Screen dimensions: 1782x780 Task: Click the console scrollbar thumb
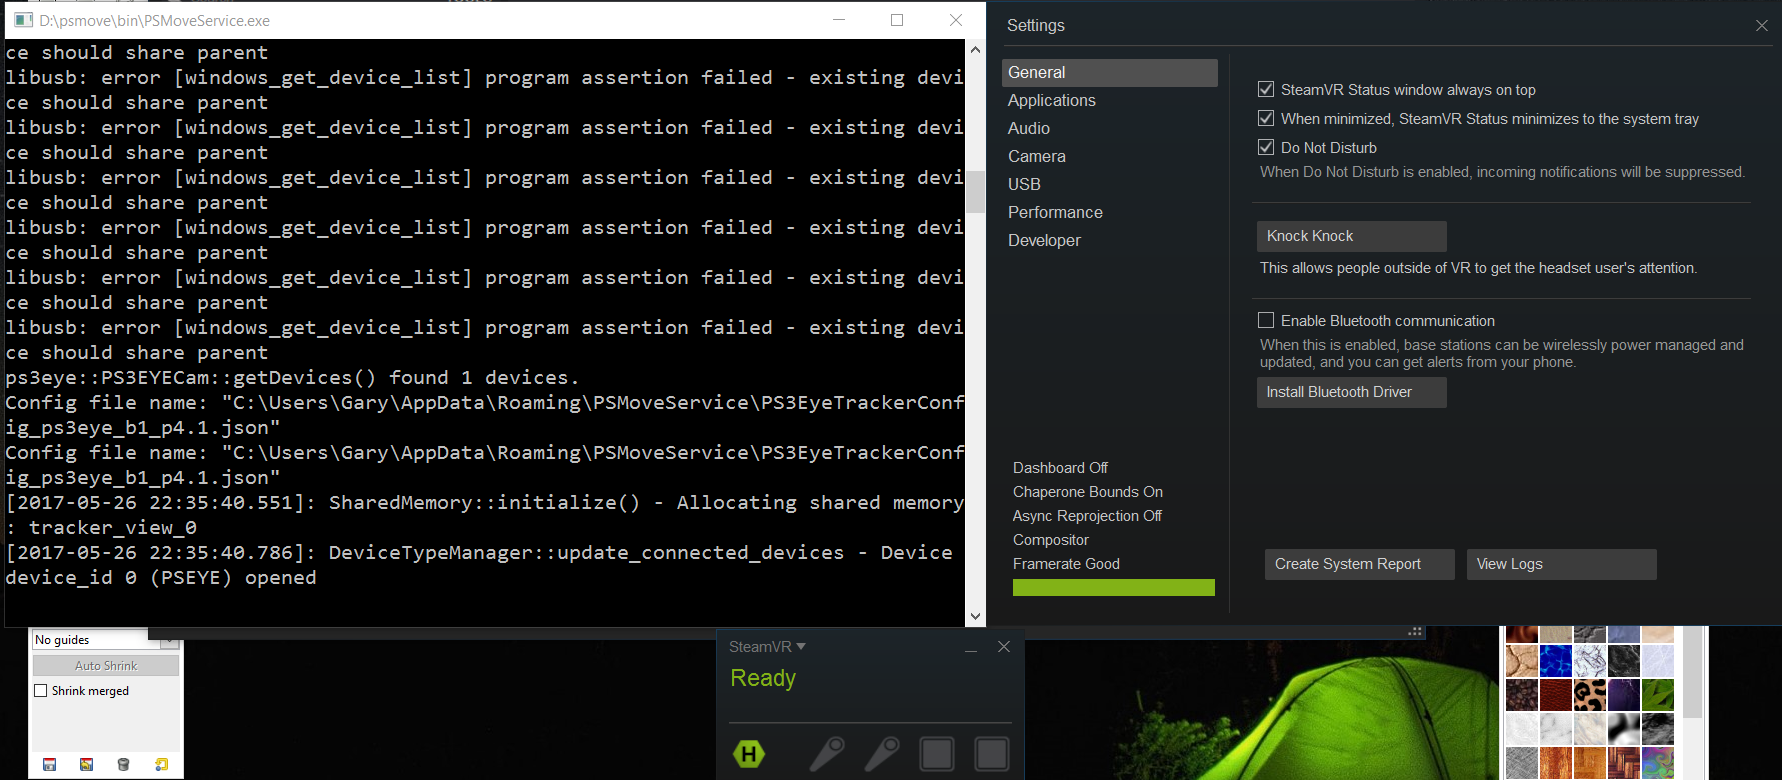975,191
